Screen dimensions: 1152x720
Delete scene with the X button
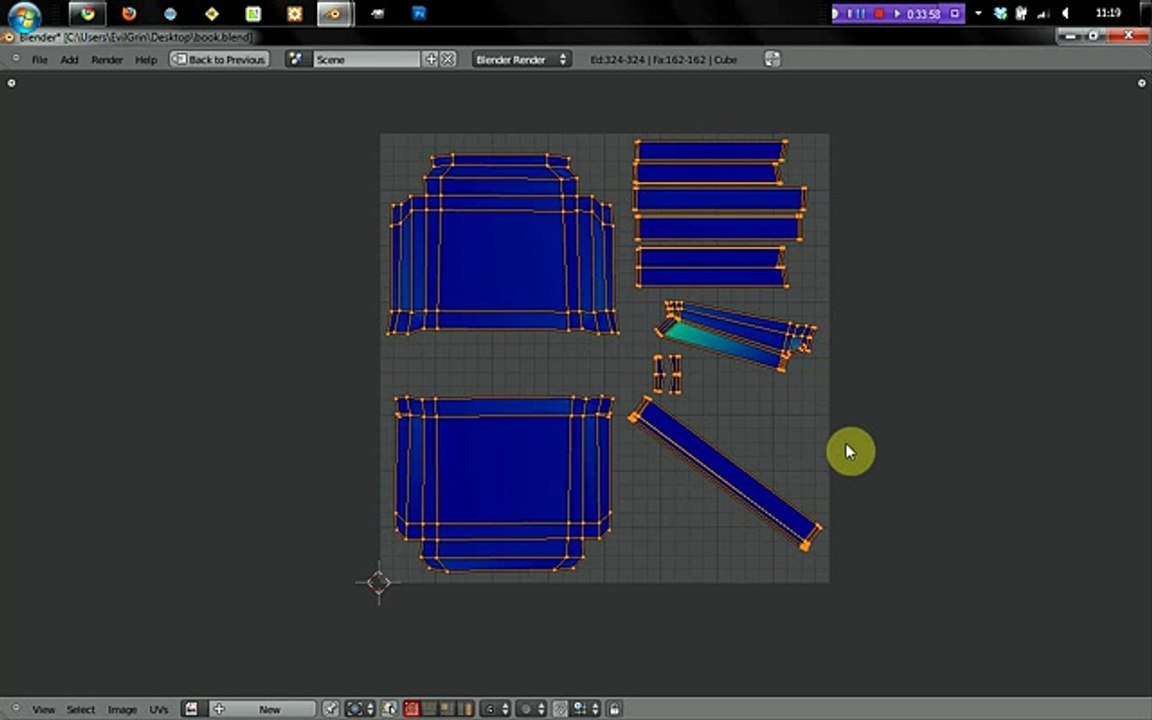448,60
